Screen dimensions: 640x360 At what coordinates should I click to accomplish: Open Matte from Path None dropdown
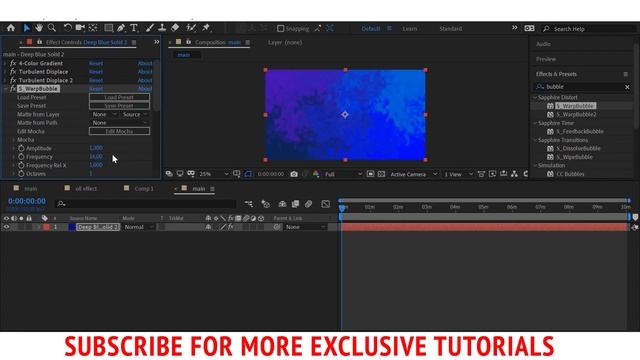click(x=119, y=123)
